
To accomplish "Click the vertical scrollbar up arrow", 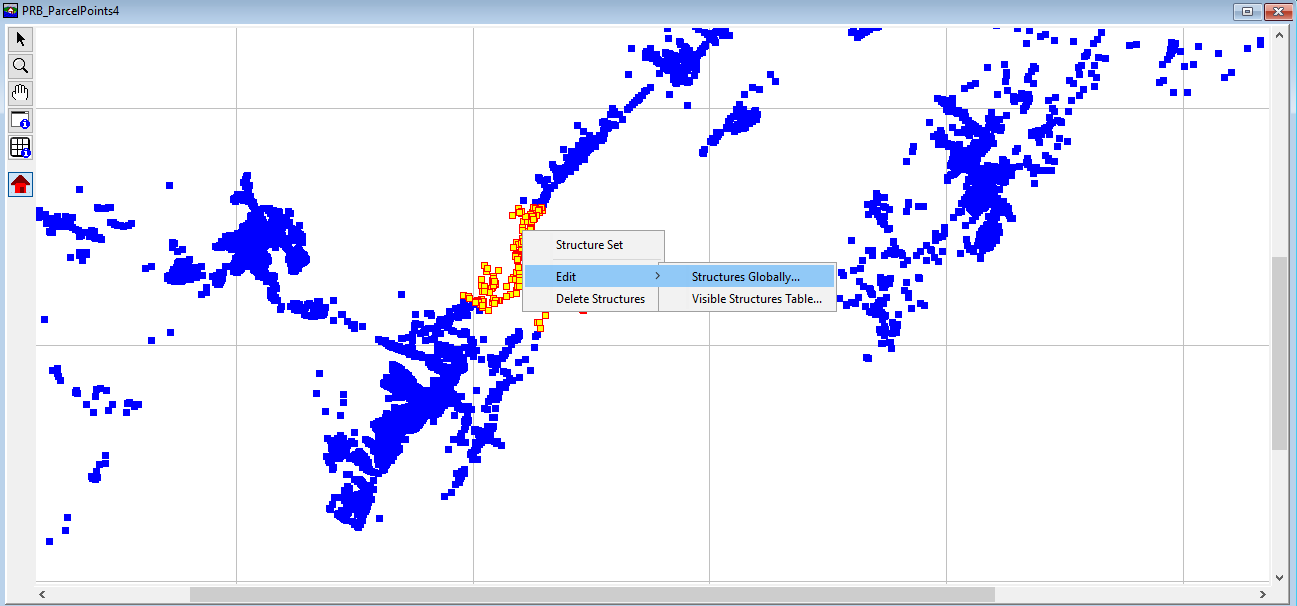I will tap(1279, 38).
